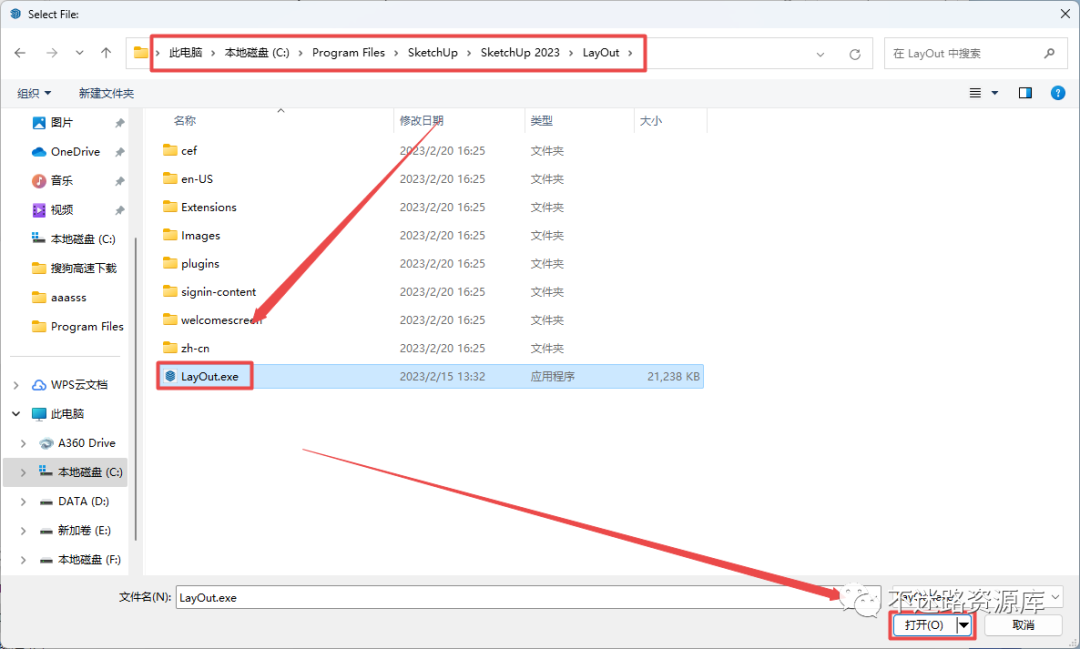Open recent locations dropdown arrow
This screenshot has width=1080, height=649.
[x=80, y=53]
